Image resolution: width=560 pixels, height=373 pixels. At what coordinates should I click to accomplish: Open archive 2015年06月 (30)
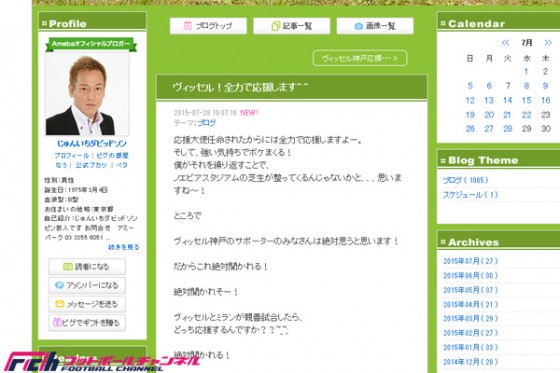470,275
